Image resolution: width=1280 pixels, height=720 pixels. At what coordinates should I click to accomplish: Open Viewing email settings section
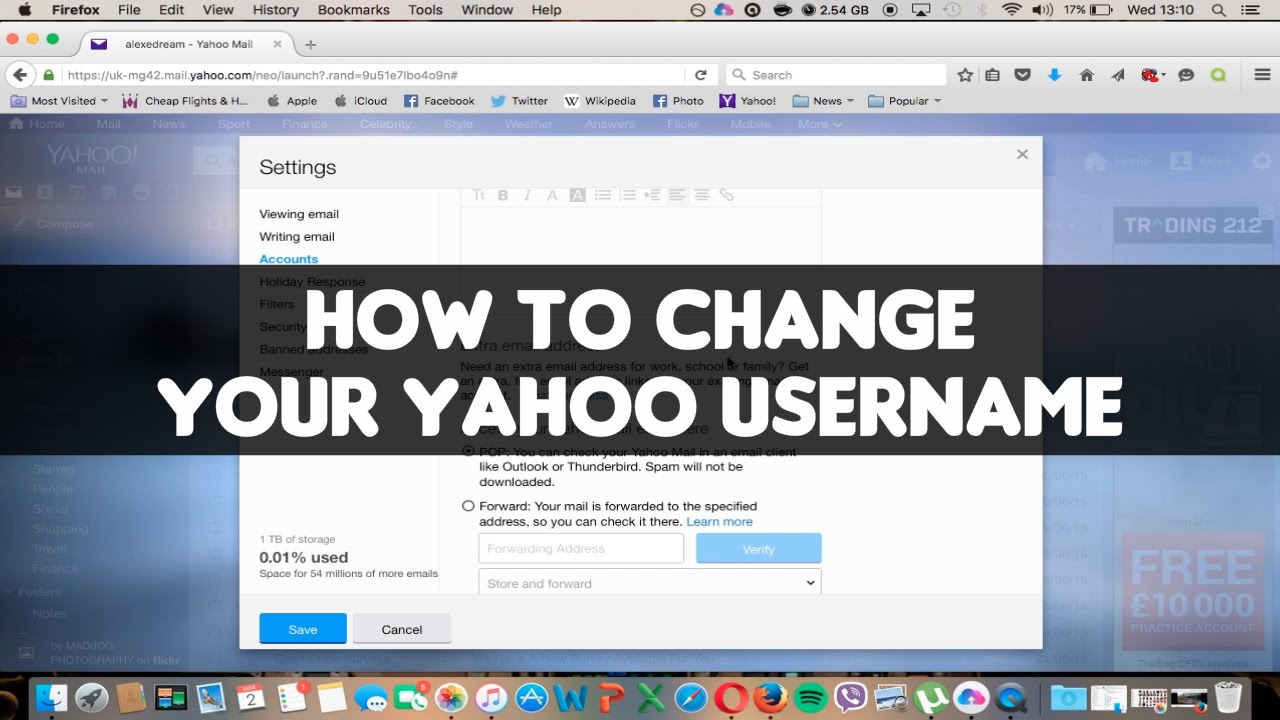pos(299,214)
